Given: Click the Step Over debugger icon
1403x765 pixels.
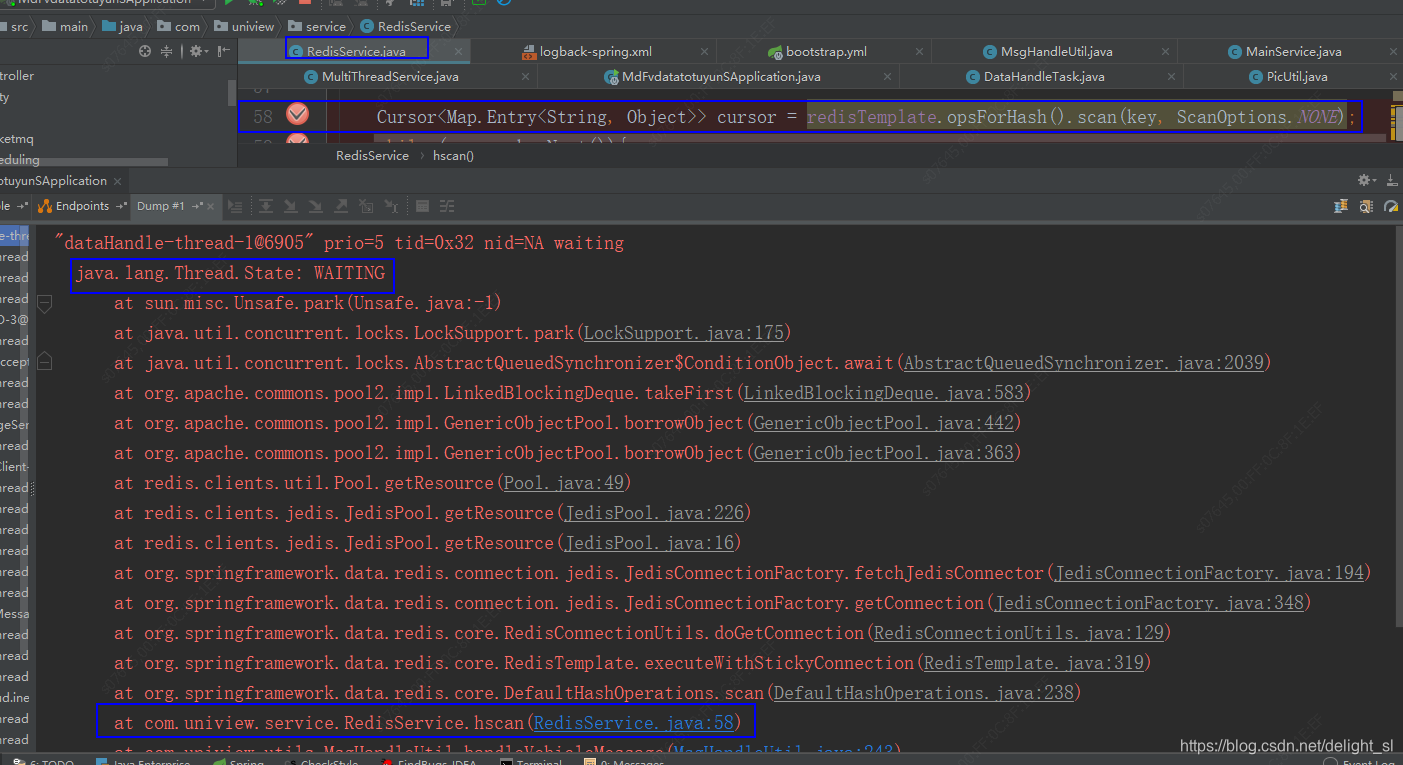Looking at the screenshot, I should coord(266,206).
